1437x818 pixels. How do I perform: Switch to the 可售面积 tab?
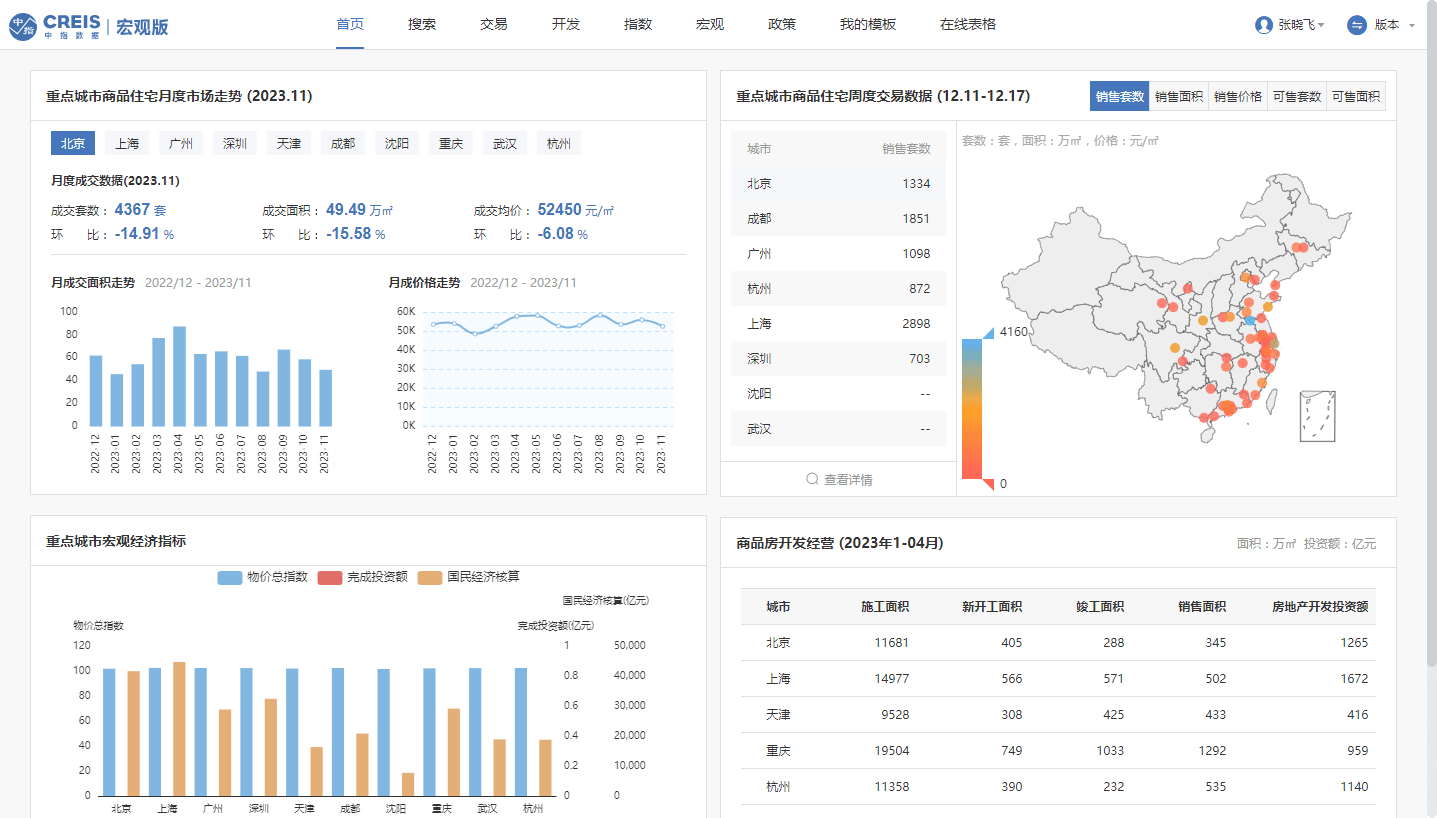coord(1356,97)
